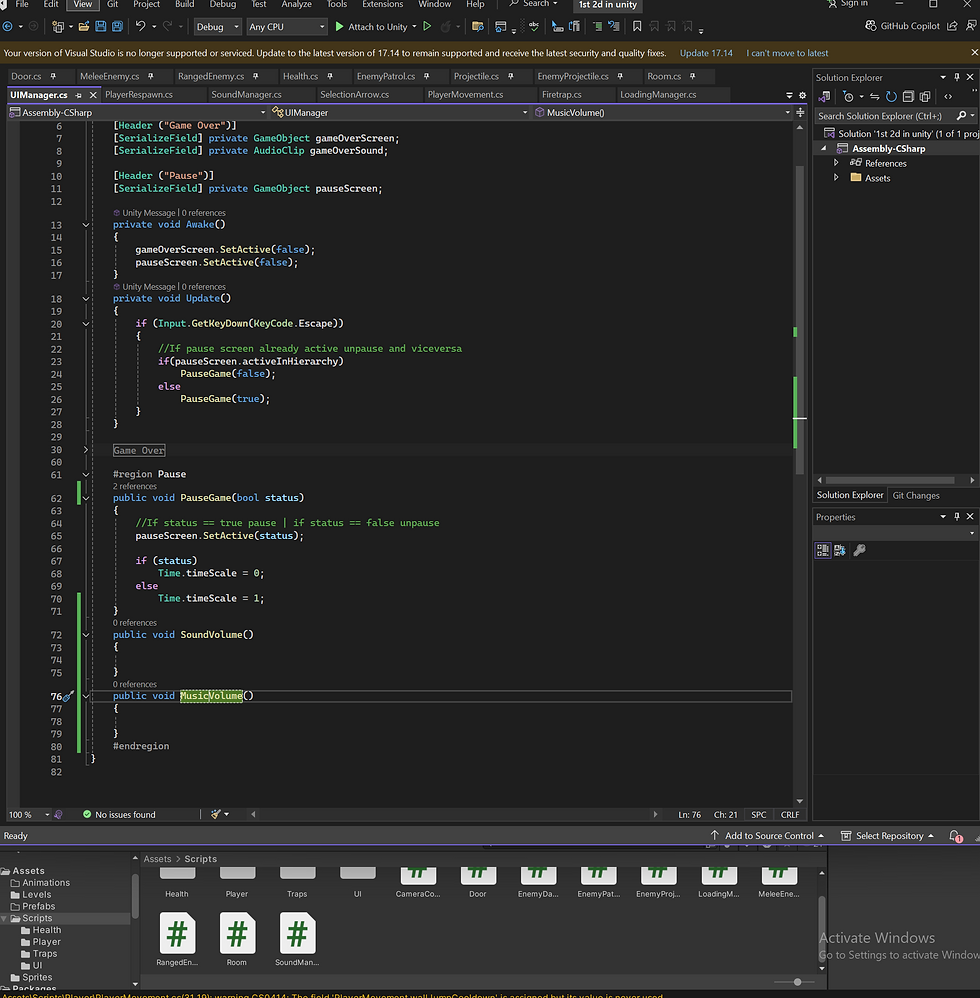Click Sync with Active Document arrows icon

tap(874, 97)
